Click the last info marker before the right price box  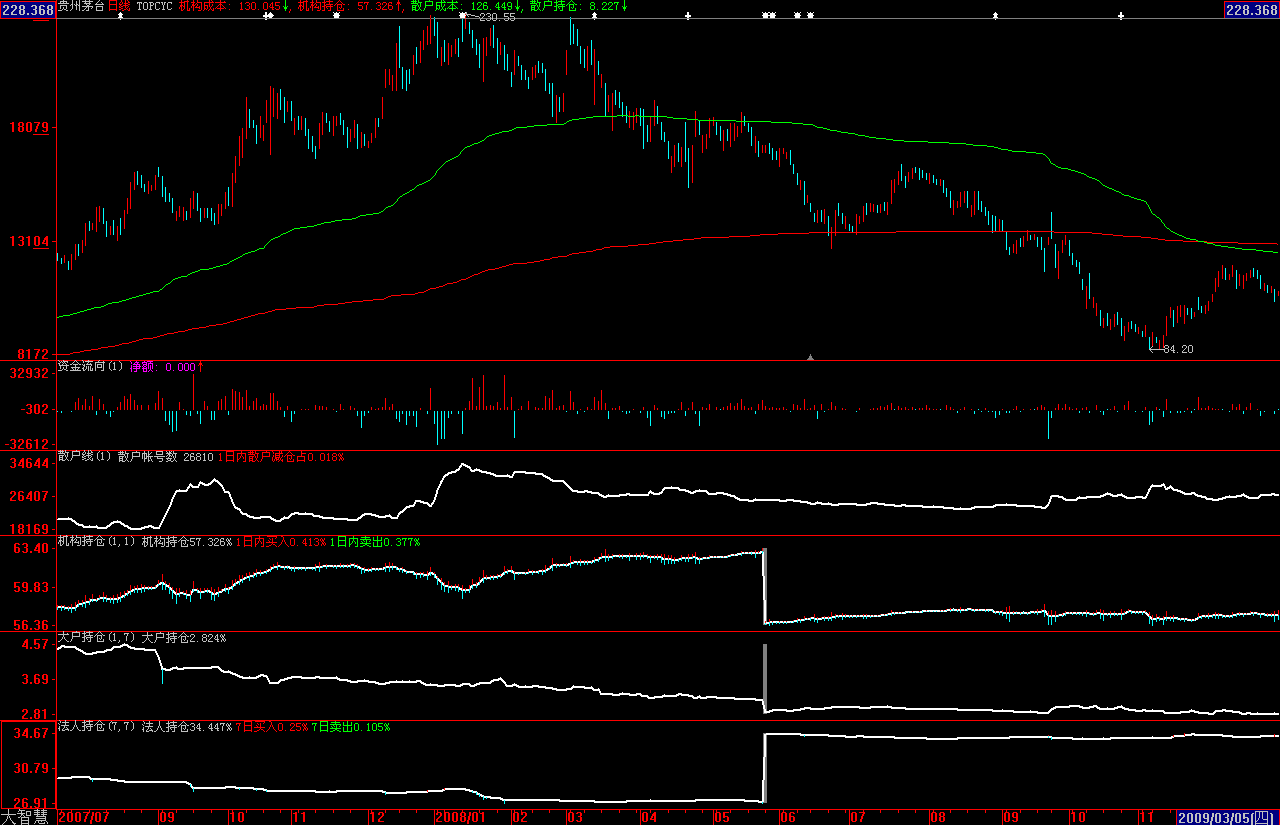click(1120, 16)
